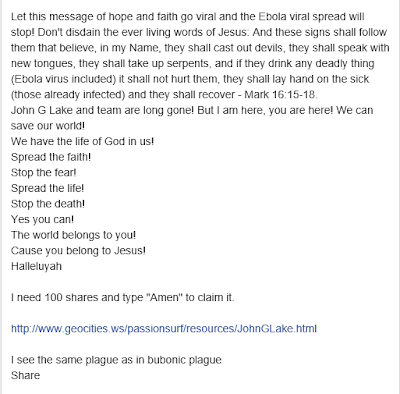This screenshot has width=400, height=394.
Task: Click the line "The world belongs to you!"
Action: (73, 235)
